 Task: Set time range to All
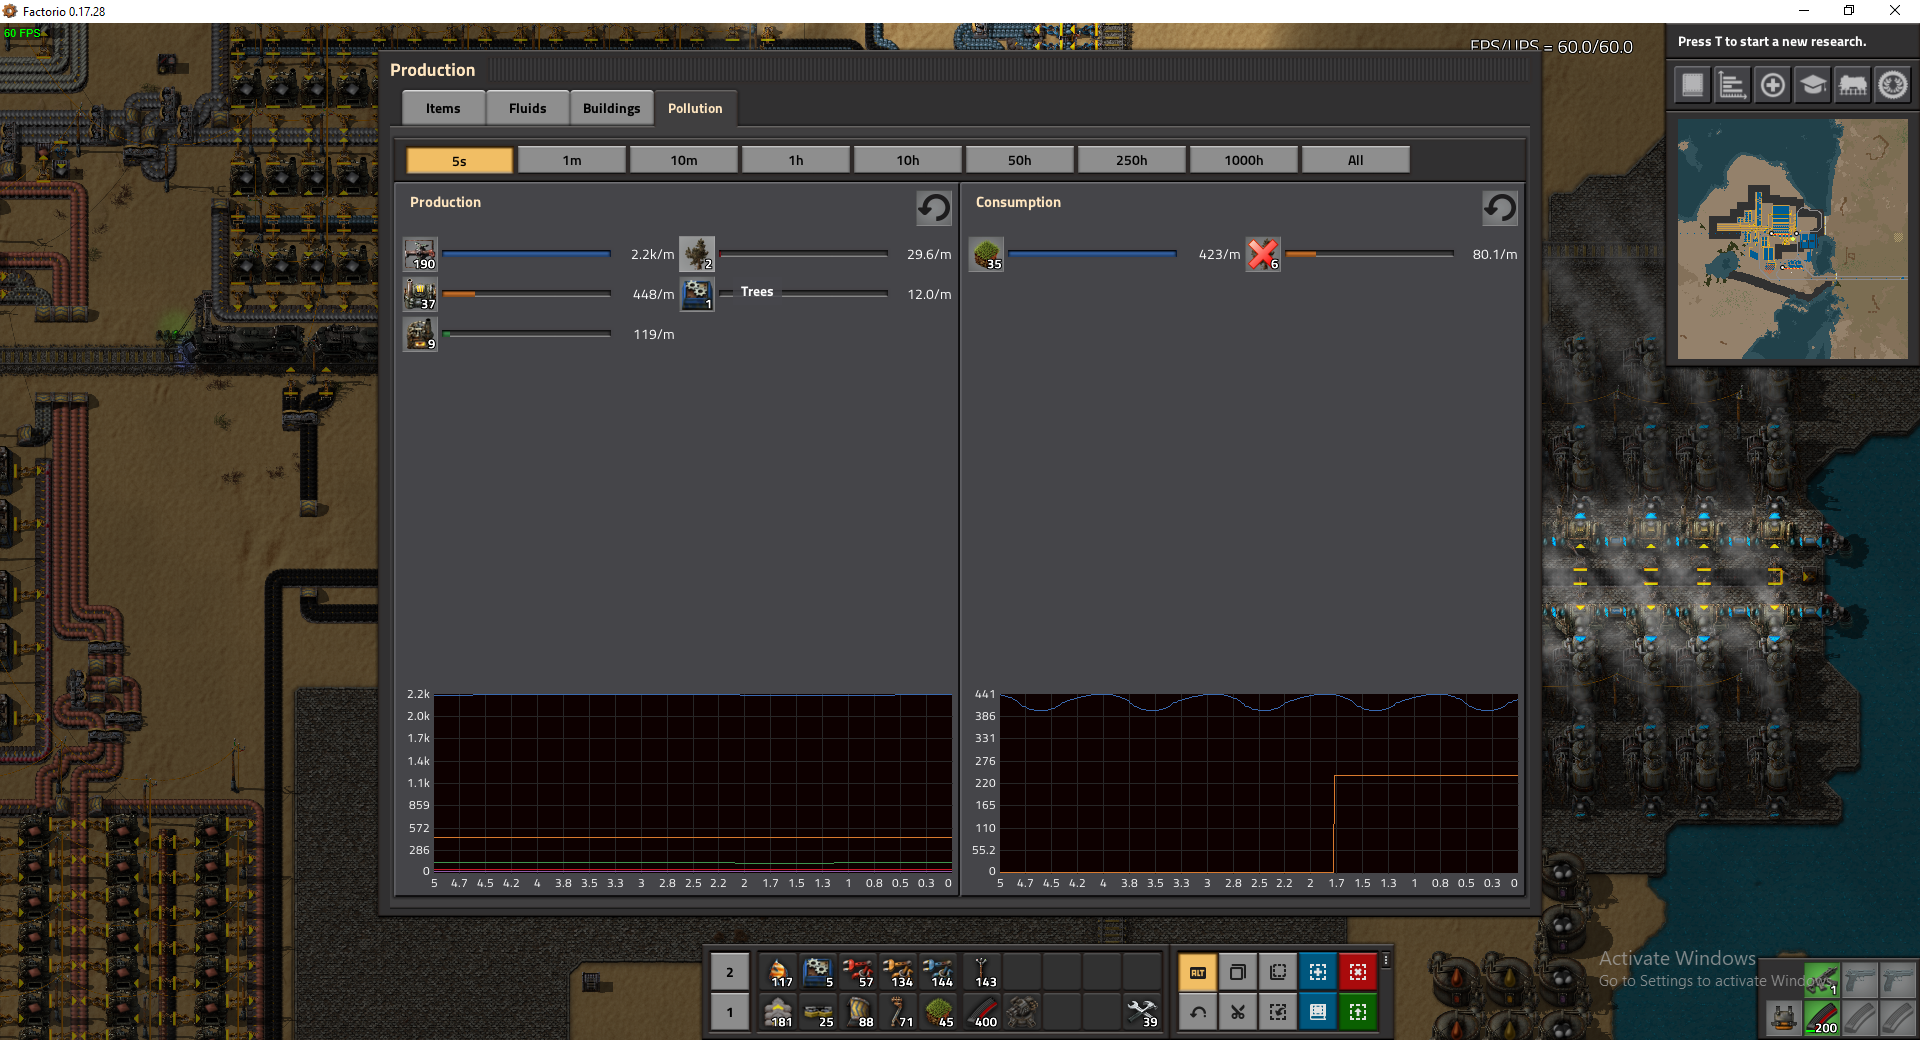point(1356,160)
